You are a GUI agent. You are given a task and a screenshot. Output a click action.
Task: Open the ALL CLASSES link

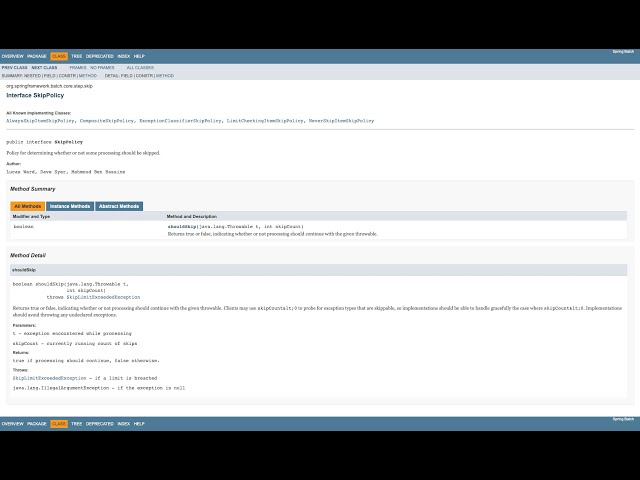pos(140,68)
